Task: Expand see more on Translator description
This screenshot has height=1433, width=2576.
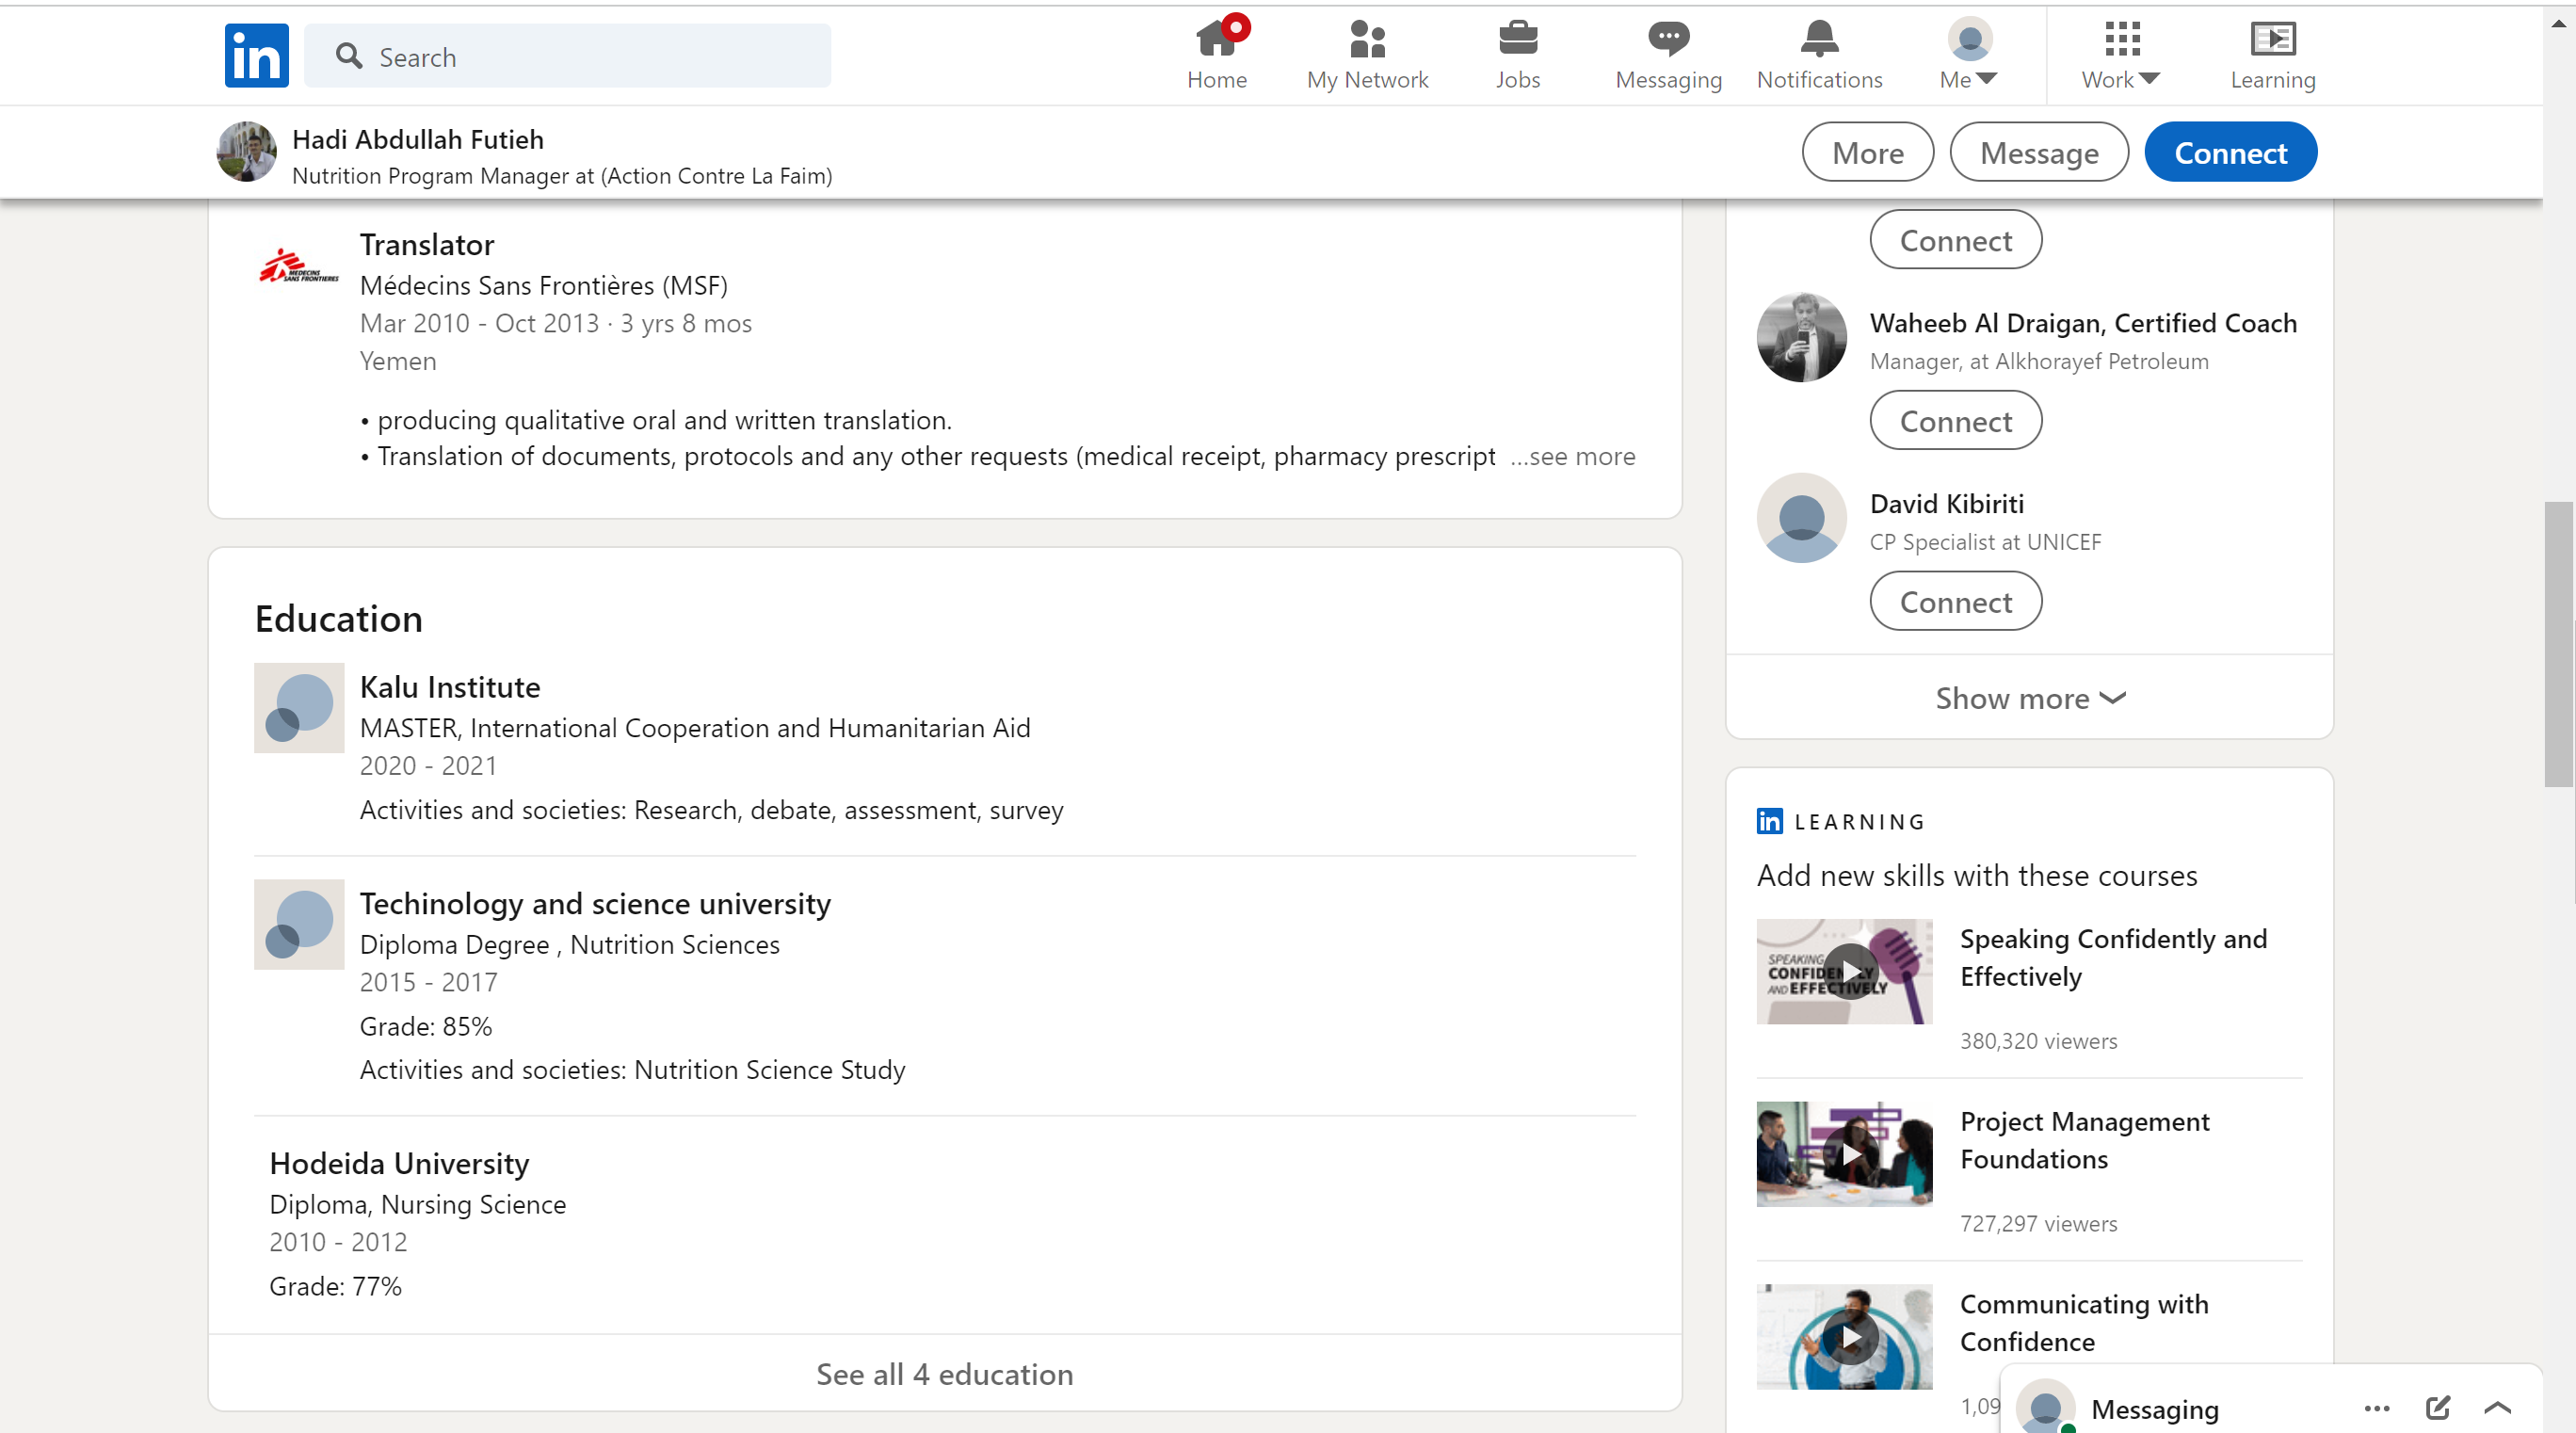Action: coord(1573,457)
